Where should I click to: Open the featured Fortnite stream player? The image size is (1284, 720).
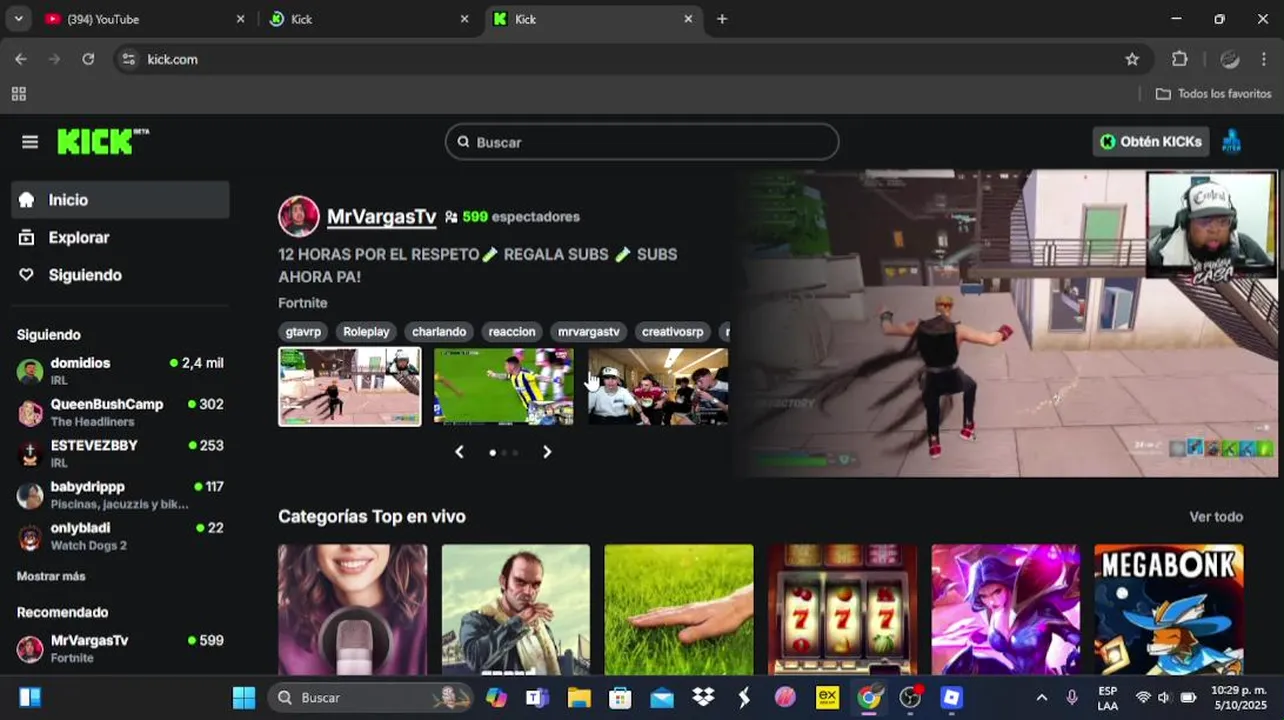click(x=1007, y=323)
